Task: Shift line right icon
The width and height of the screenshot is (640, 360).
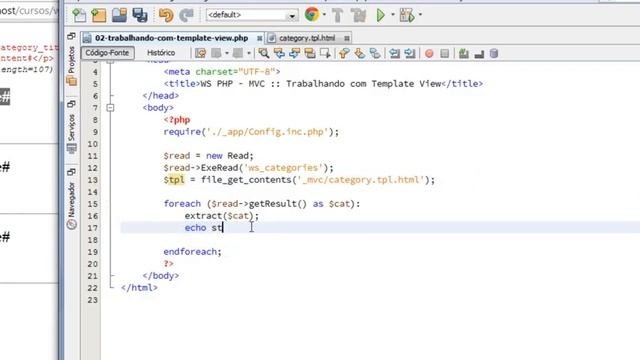Action: tap(410, 53)
